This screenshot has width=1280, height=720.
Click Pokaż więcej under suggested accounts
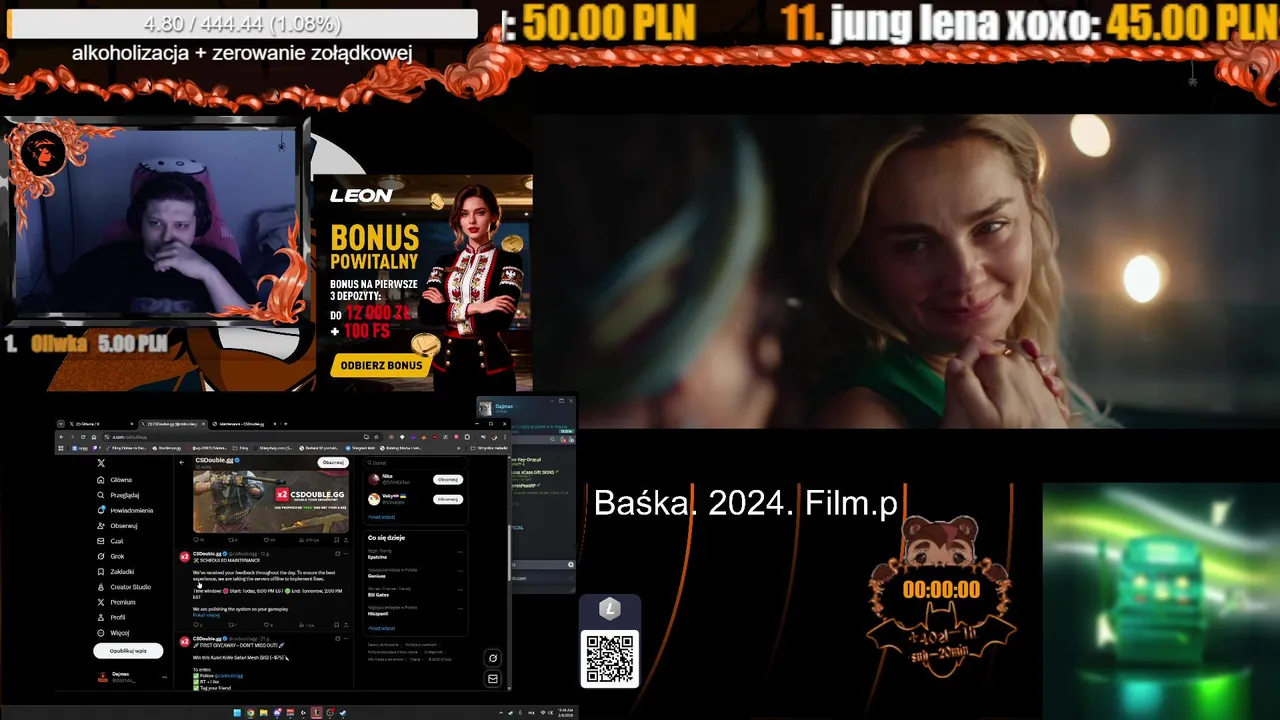(x=382, y=518)
